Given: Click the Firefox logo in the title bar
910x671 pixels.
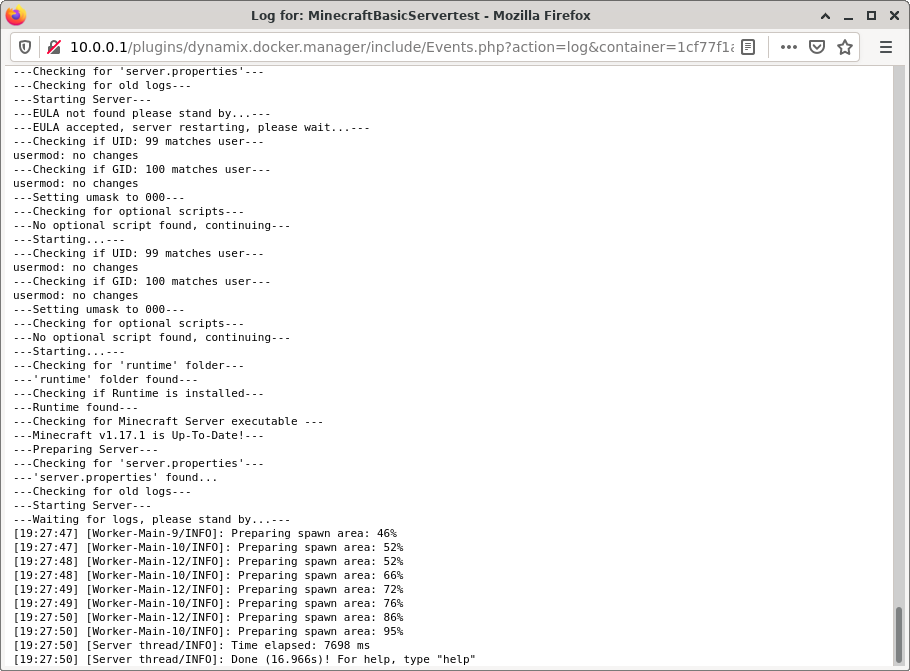Looking at the screenshot, I should pos(16,15).
